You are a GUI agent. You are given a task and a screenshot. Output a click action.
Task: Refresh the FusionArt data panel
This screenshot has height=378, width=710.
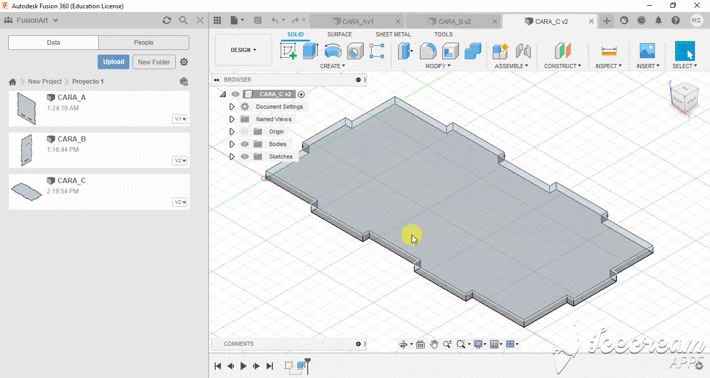(167, 20)
